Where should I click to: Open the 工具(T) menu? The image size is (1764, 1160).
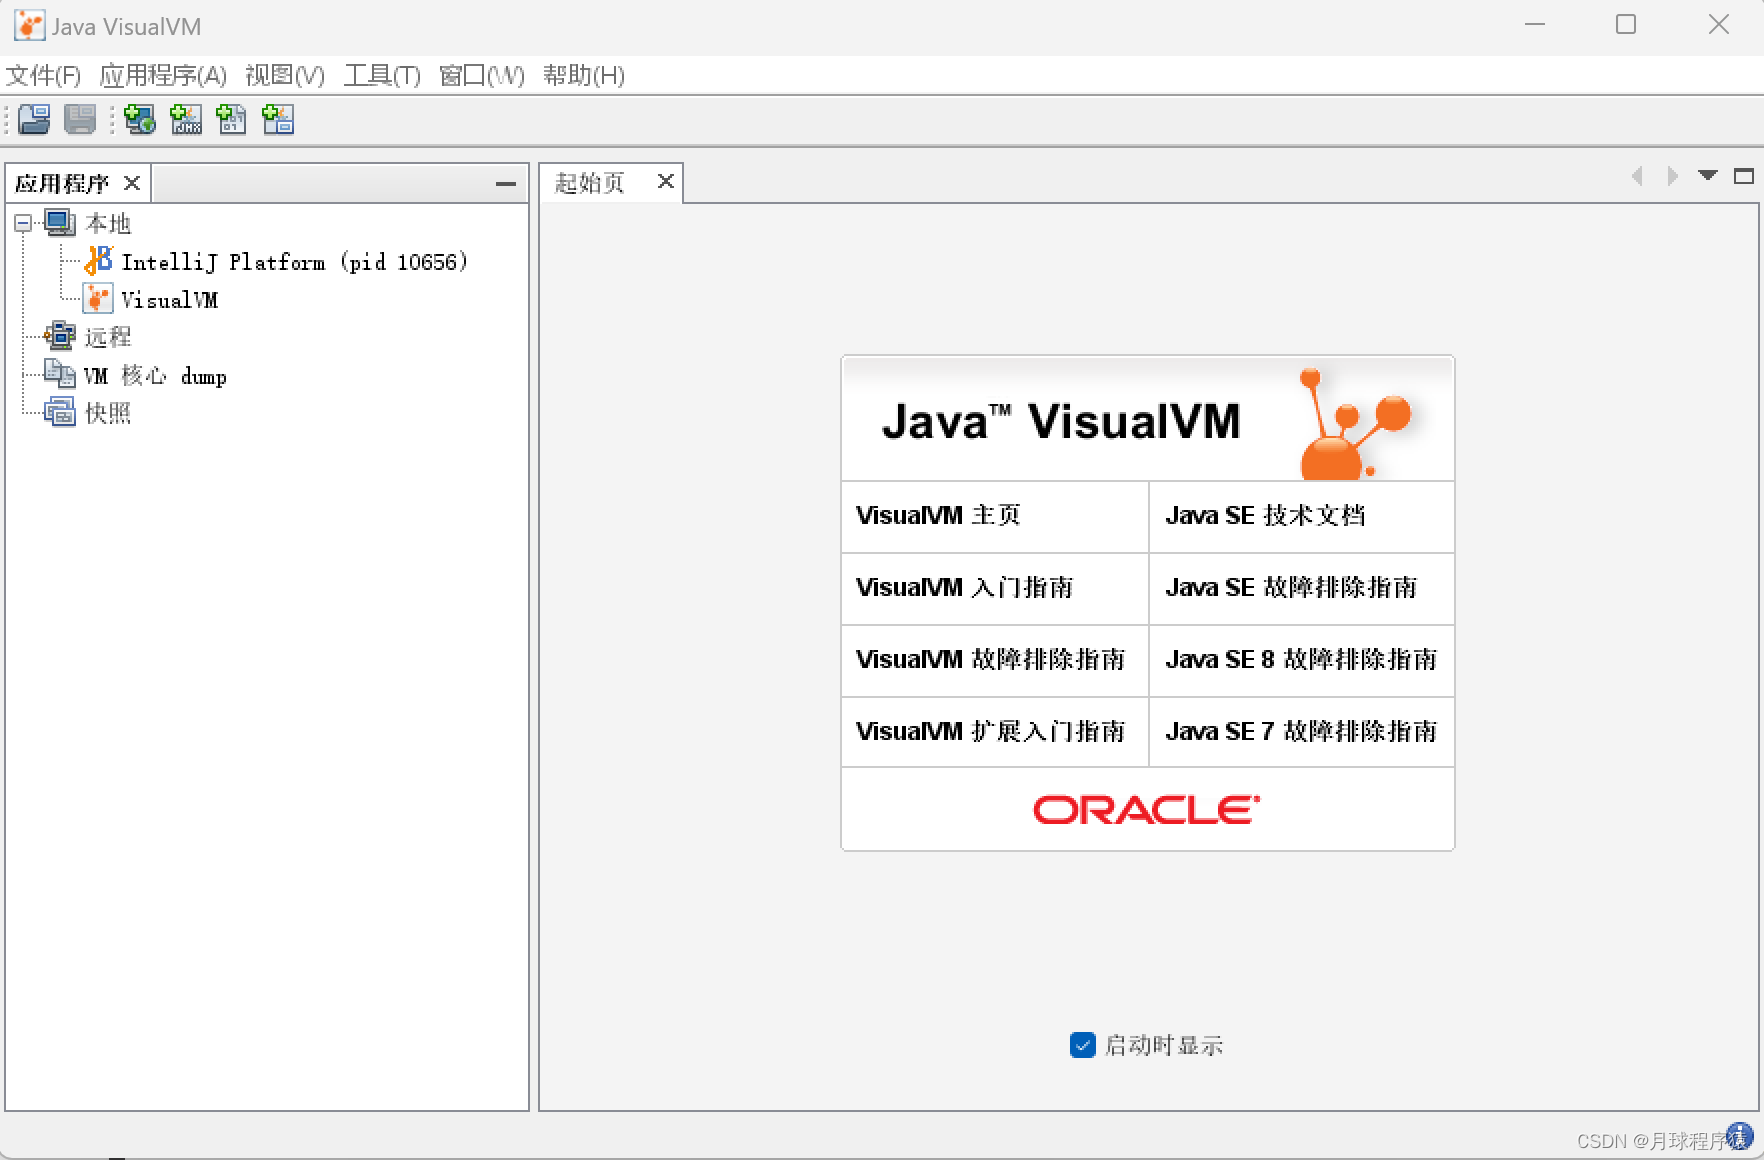[x=382, y=75]
